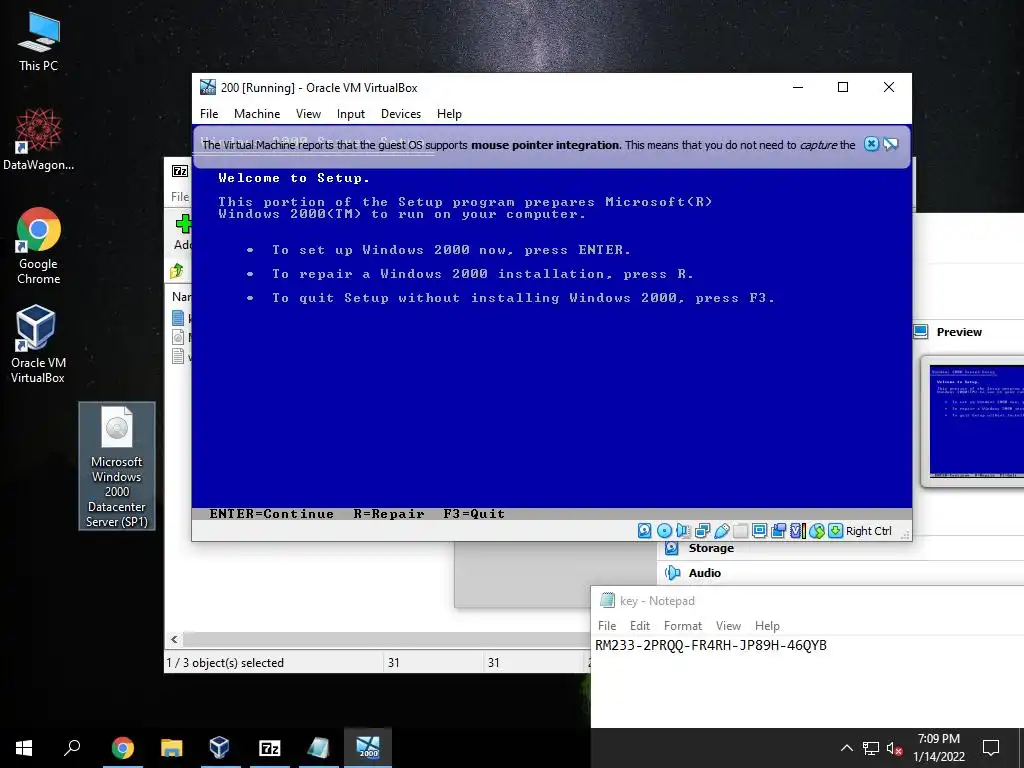Click the optical disk indicator in VirtualBox
1024x768 pixels.
(664, 531)
